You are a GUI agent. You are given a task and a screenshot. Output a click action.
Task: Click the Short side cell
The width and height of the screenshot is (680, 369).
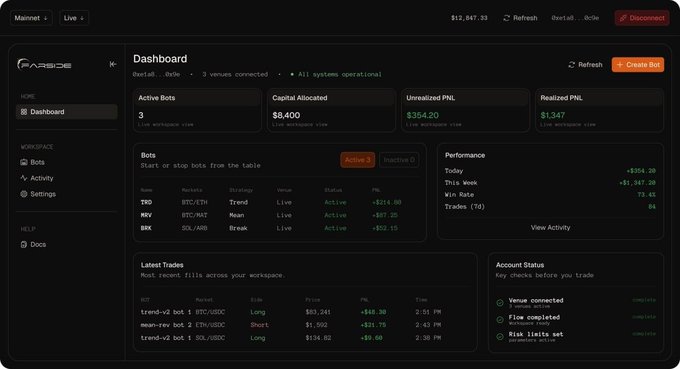(x=259, y=325)
